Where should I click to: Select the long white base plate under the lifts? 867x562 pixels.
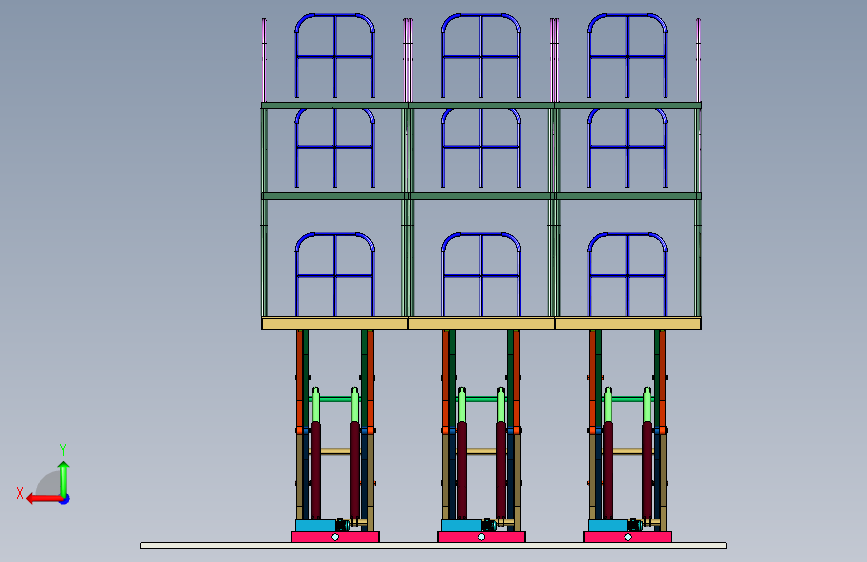pyautogui.click(x=434, y=545)
